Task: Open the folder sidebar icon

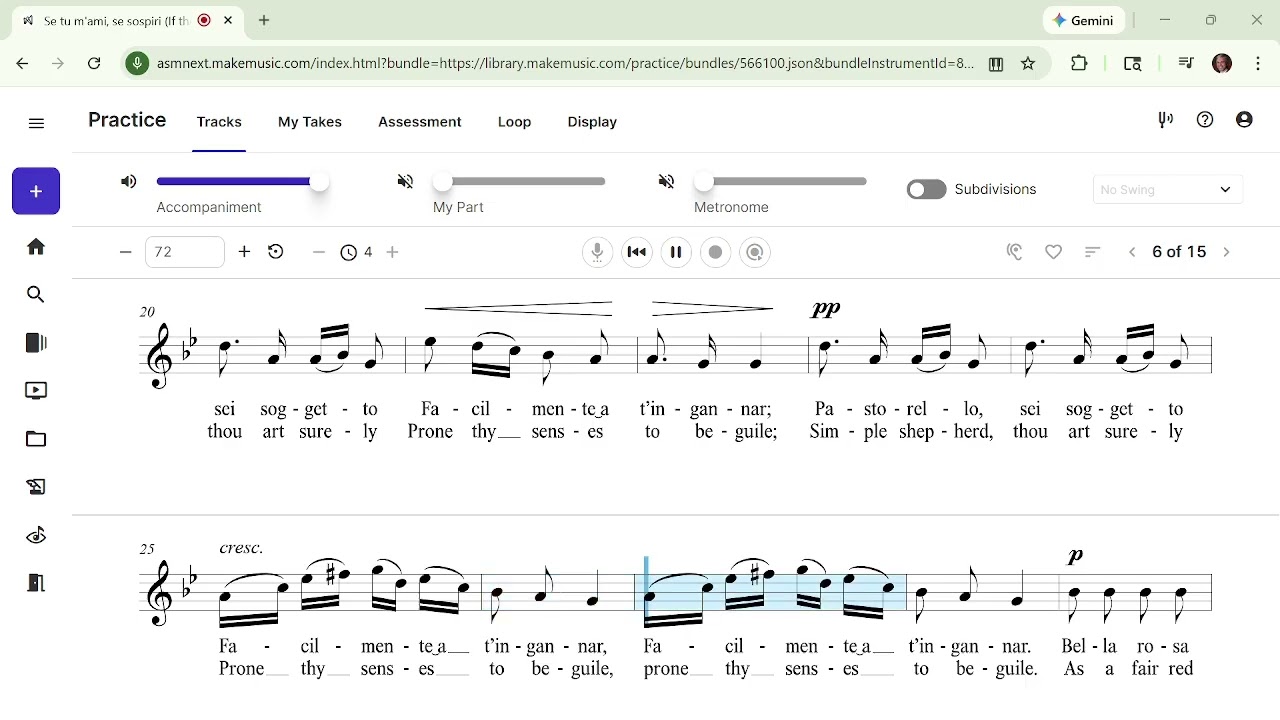Action: click(36, 439)
